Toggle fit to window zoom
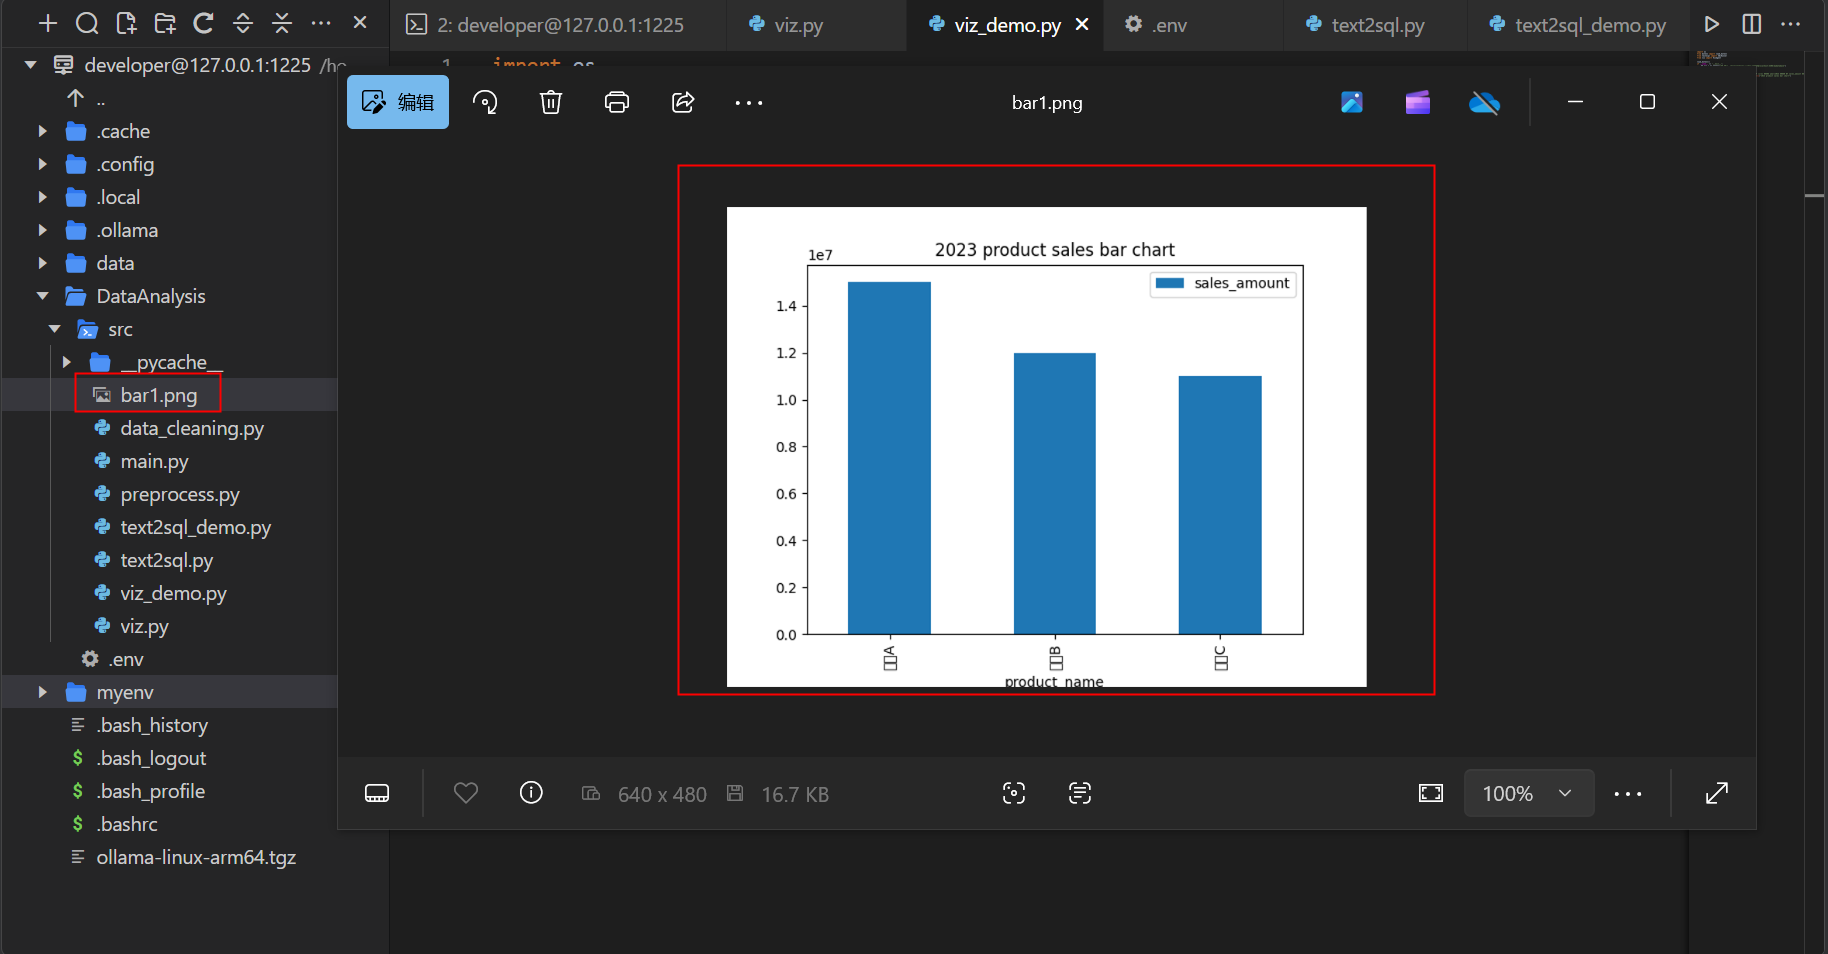 [1431, 793]
